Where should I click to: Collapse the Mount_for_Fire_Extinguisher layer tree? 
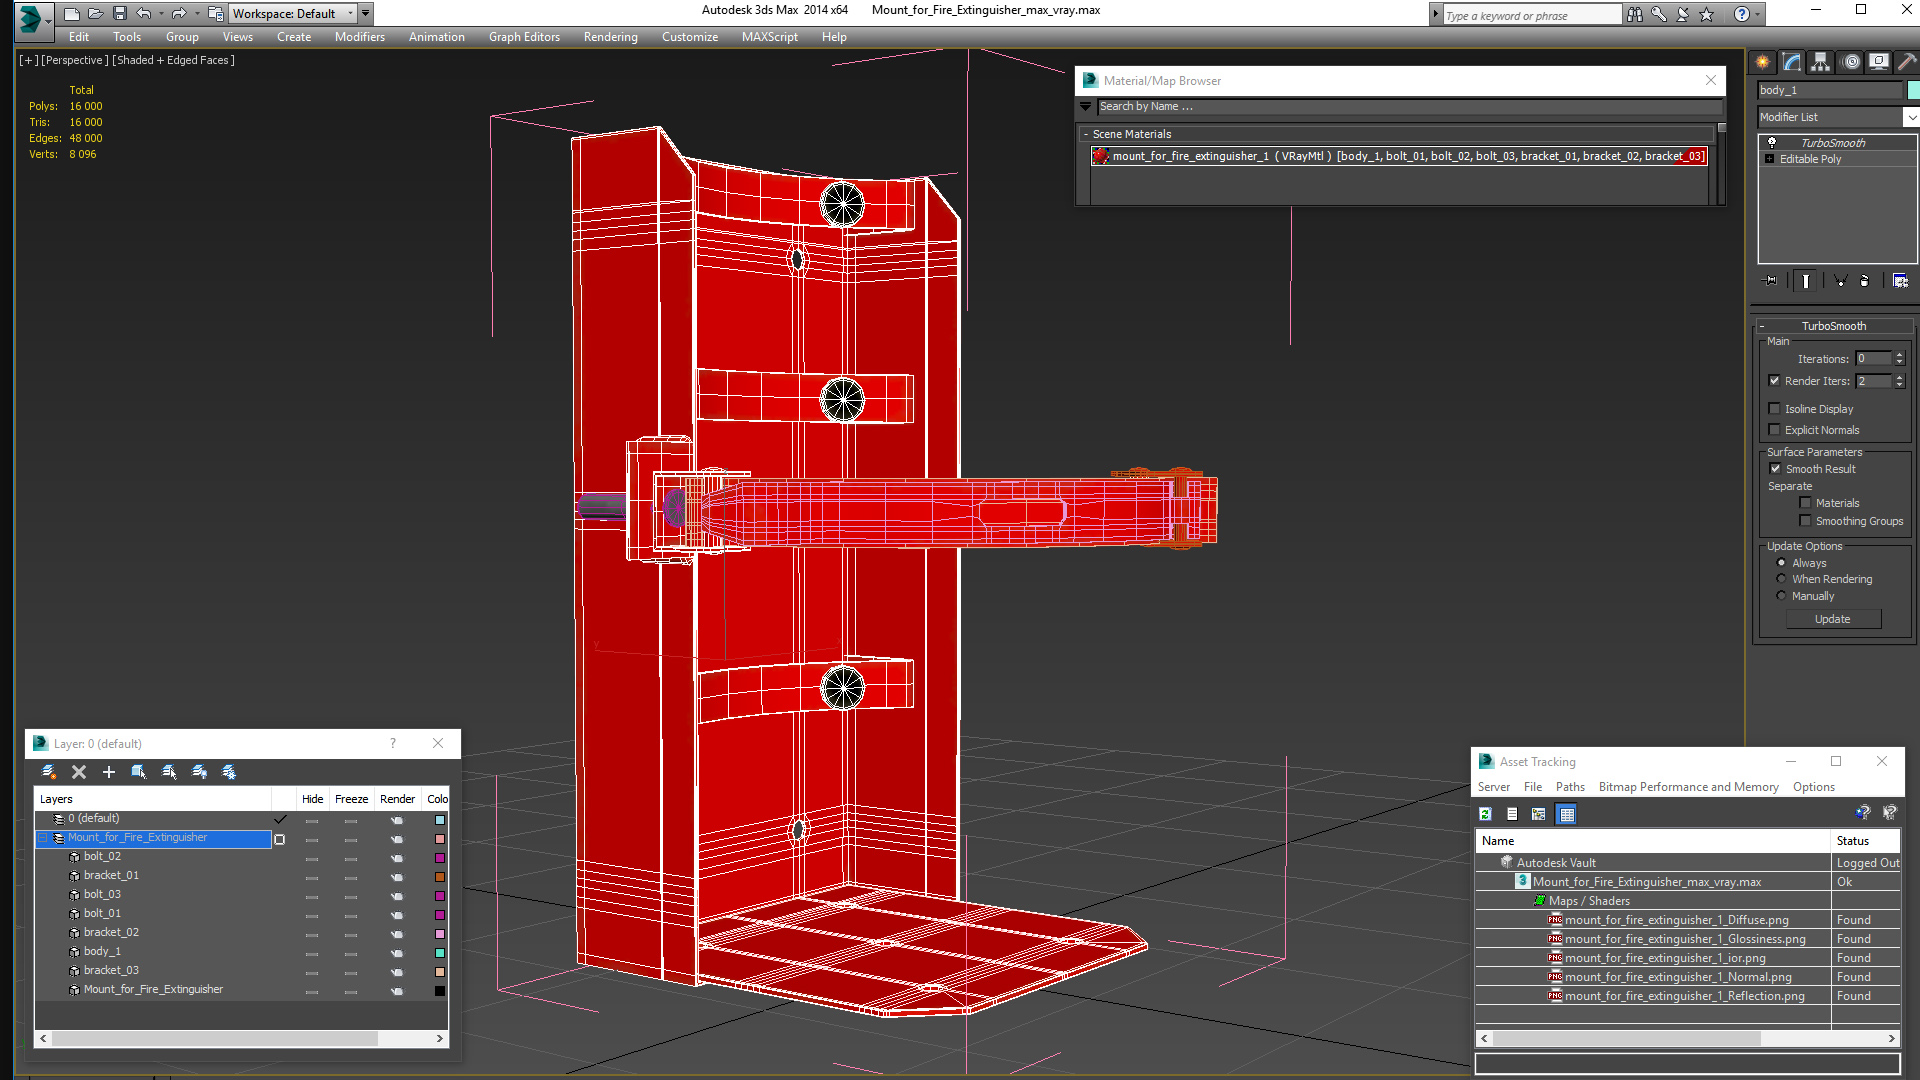(x=43, y=838)
